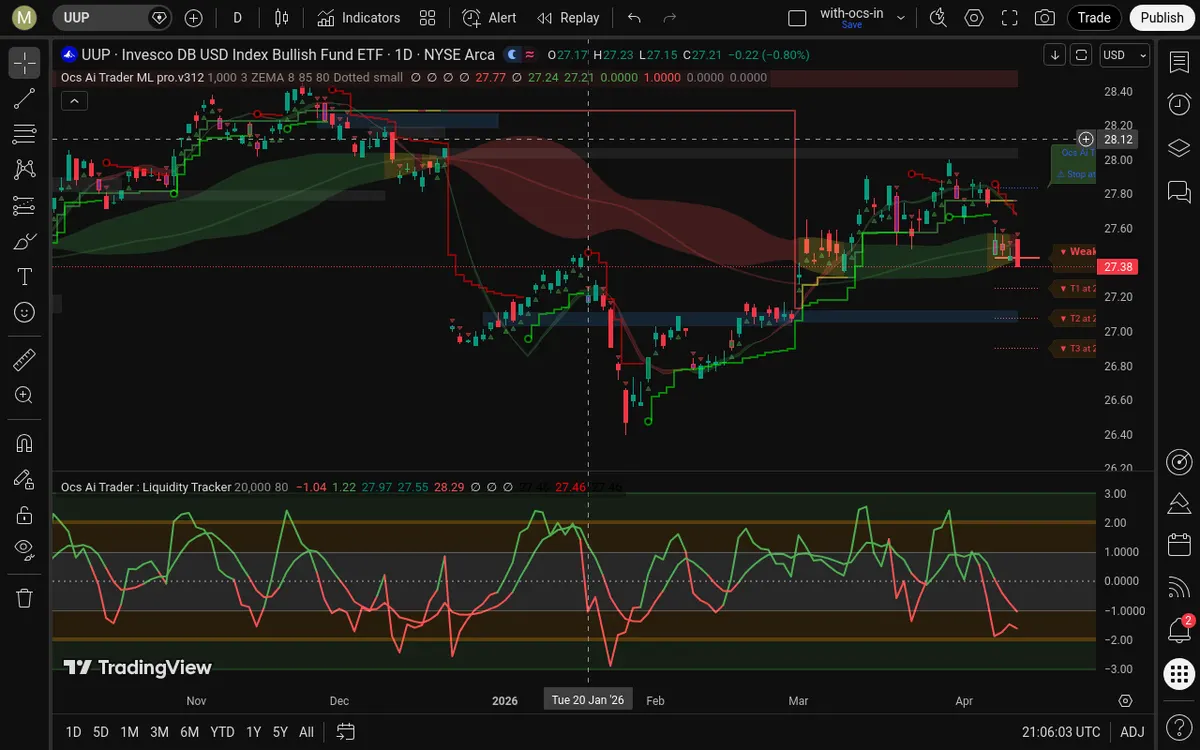Open the watchlist panel icon
1200x750 pixels.
(1179, 62)
